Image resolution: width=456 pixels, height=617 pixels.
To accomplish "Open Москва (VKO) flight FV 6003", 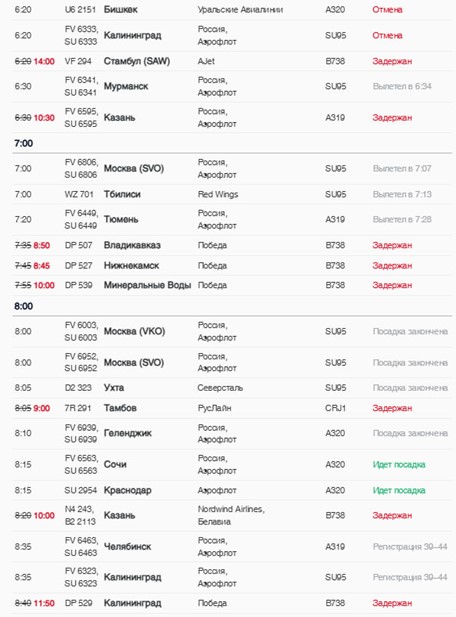I will (232, 331).
